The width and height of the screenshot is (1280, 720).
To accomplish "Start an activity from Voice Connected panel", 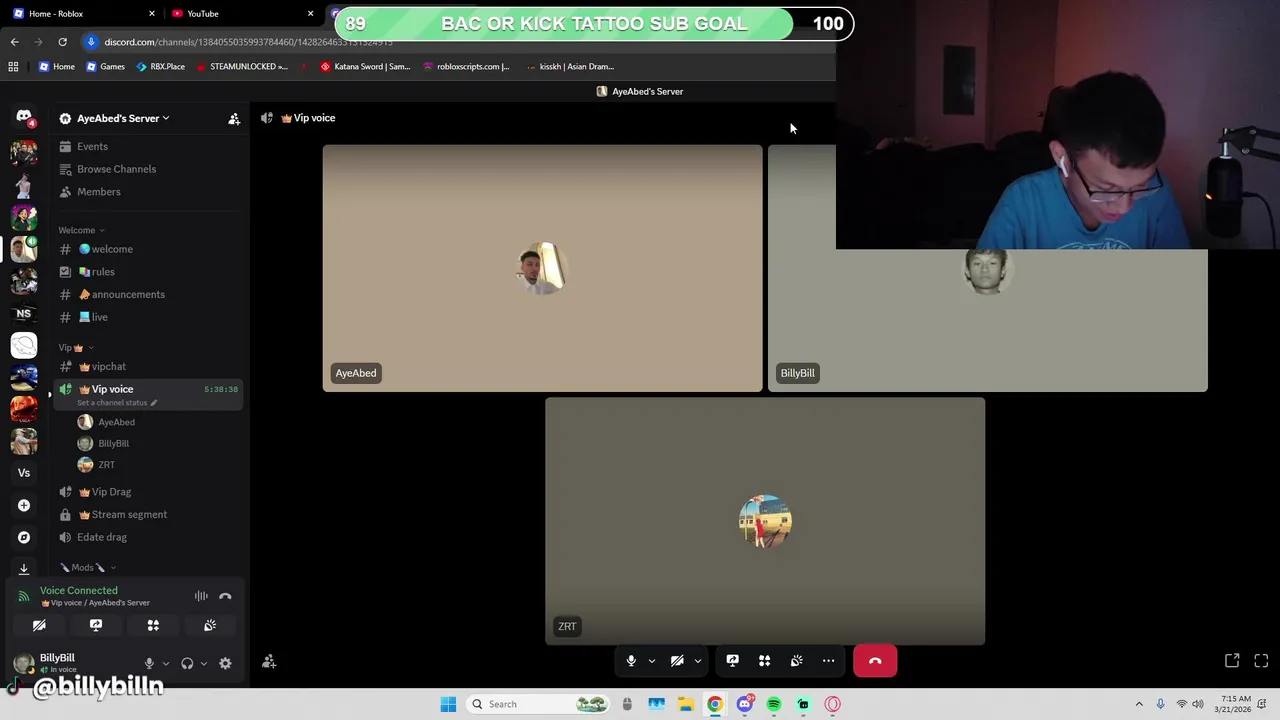I will click(153, 625).
